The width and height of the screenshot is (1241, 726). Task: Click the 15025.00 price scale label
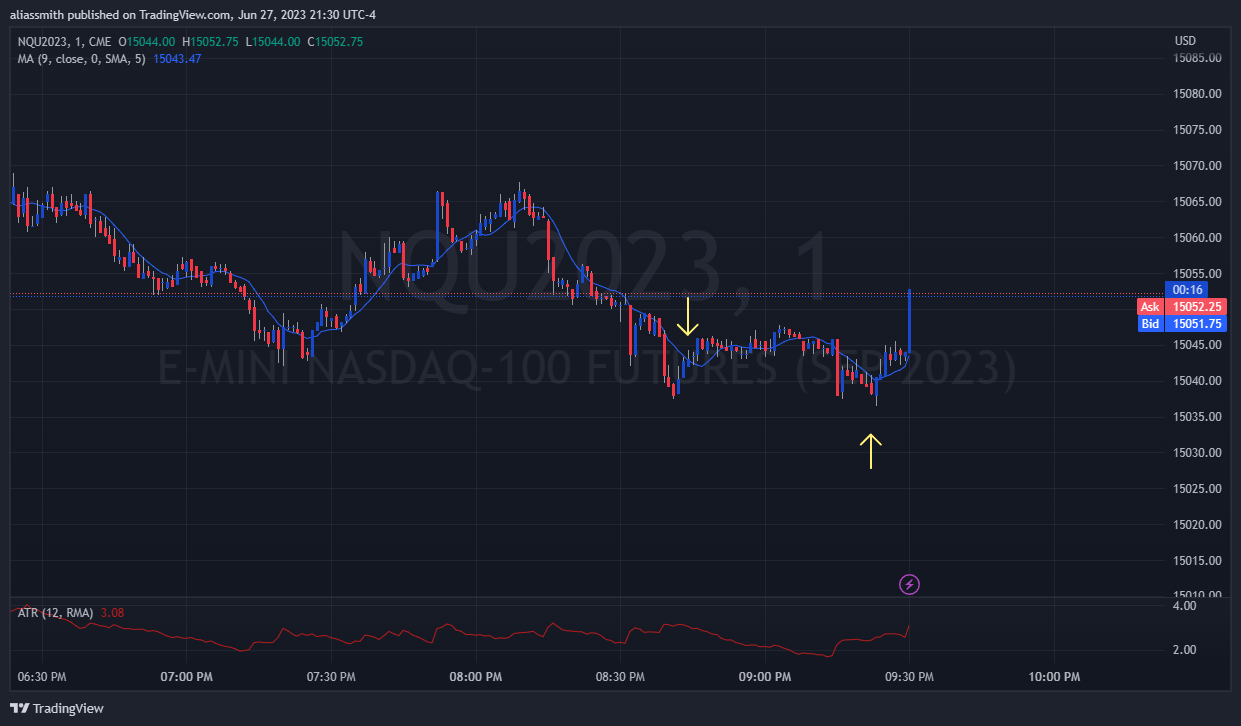(1197, 489)
